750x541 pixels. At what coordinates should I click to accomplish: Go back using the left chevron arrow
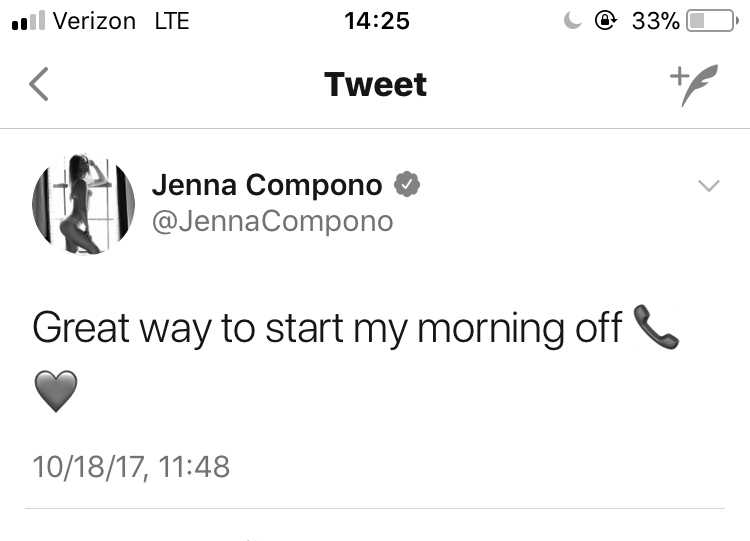tap(39, 84)
